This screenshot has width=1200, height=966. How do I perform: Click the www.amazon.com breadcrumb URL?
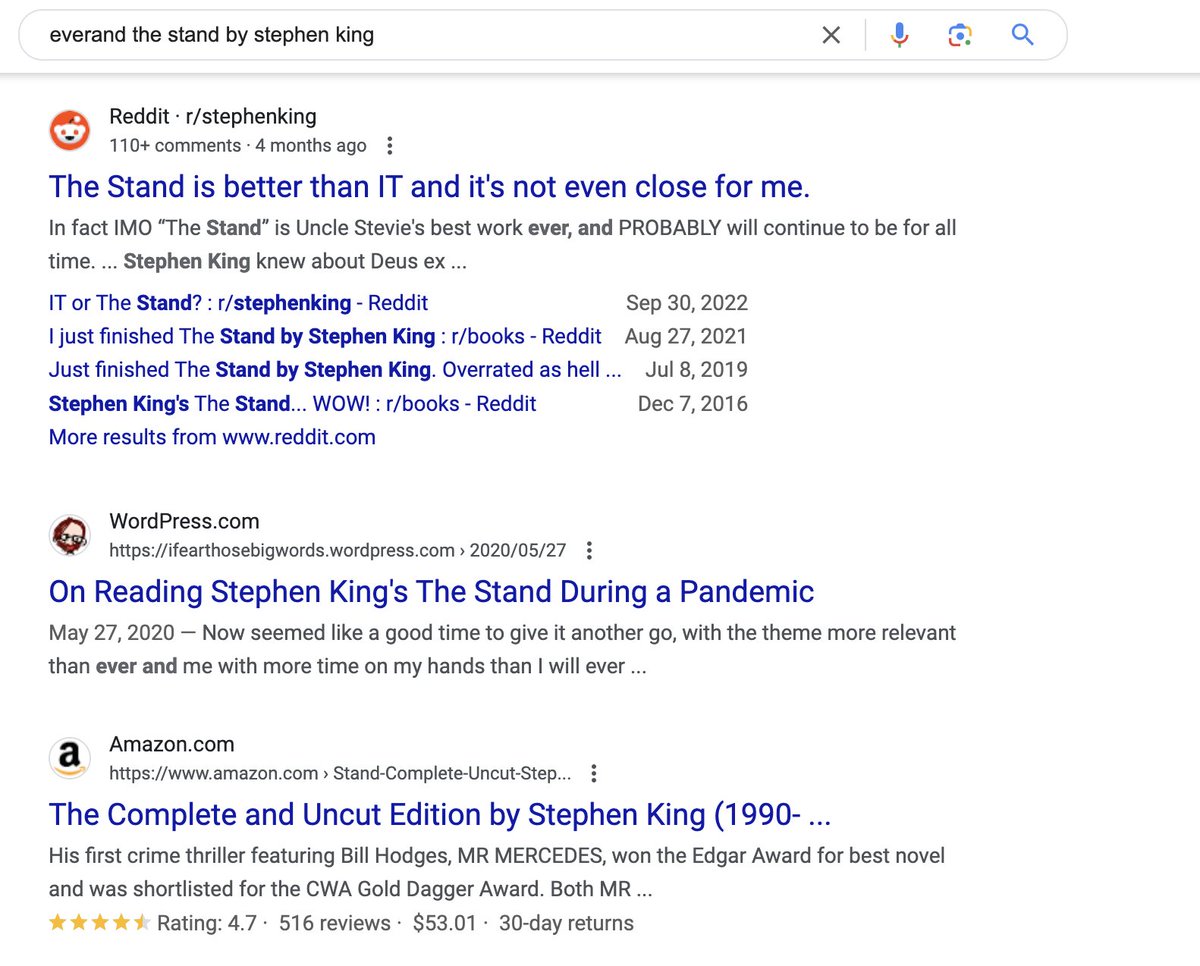(340, 773)
